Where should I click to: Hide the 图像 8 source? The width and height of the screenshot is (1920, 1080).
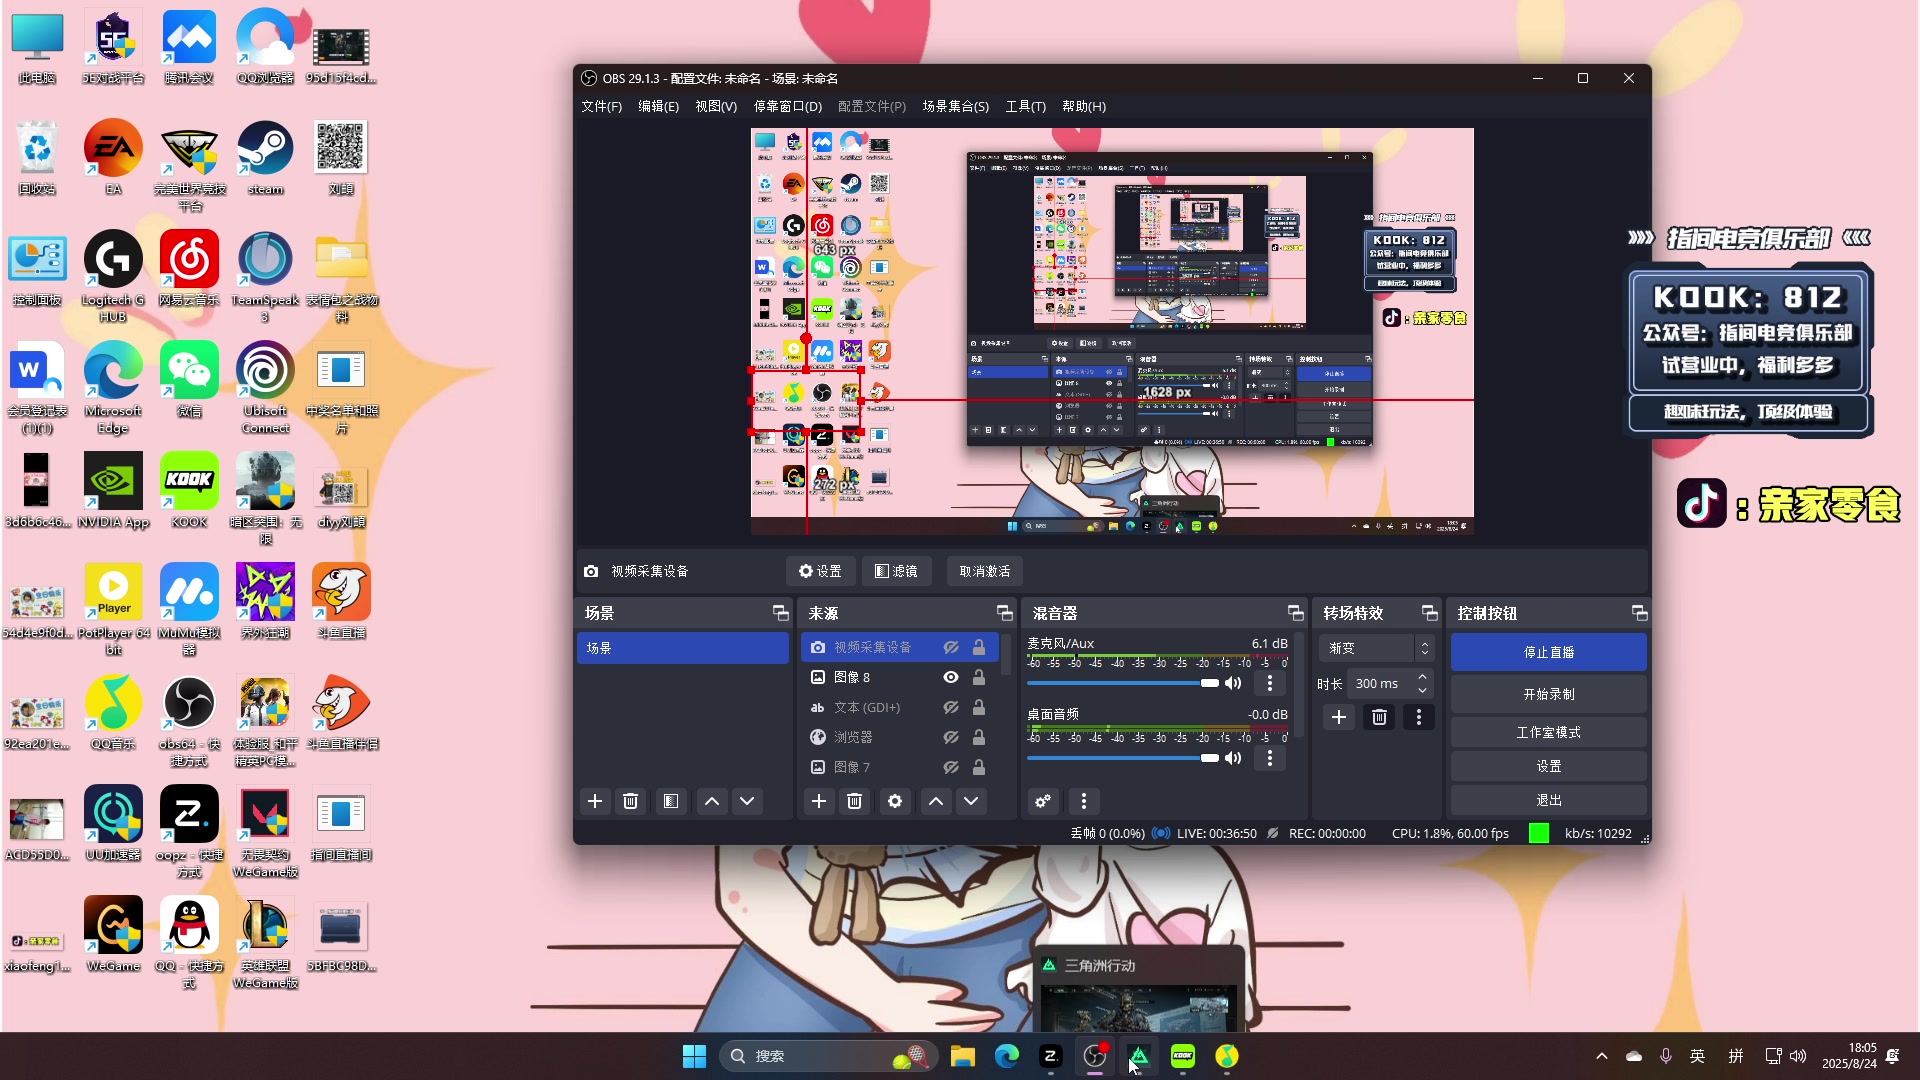tap(951, 677)
